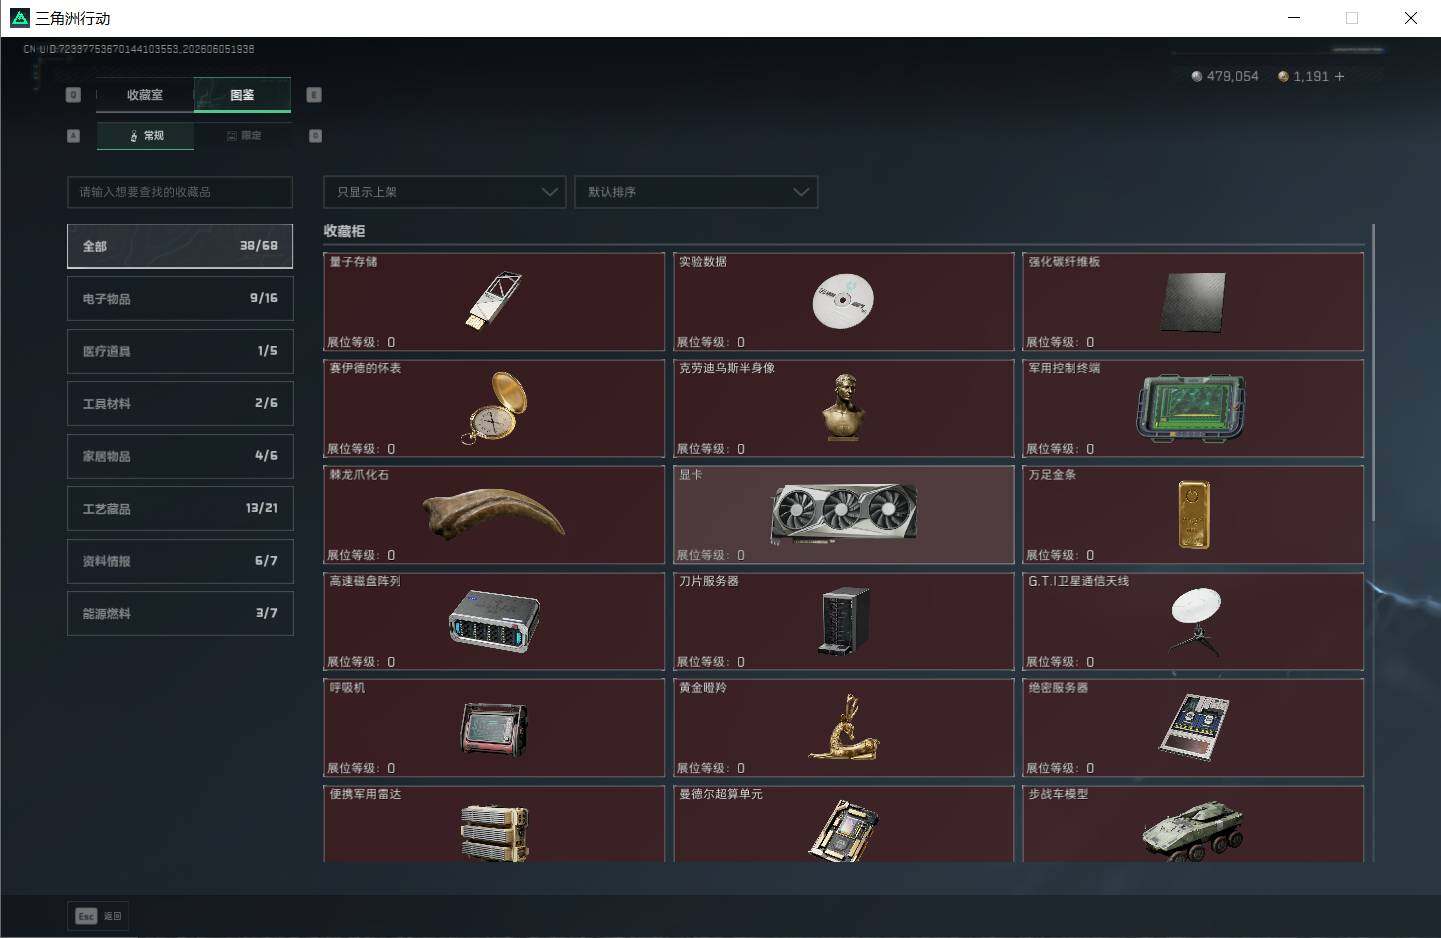Click the plus icon to add currency
1441x938 pixels.
tap(1339, 76)
